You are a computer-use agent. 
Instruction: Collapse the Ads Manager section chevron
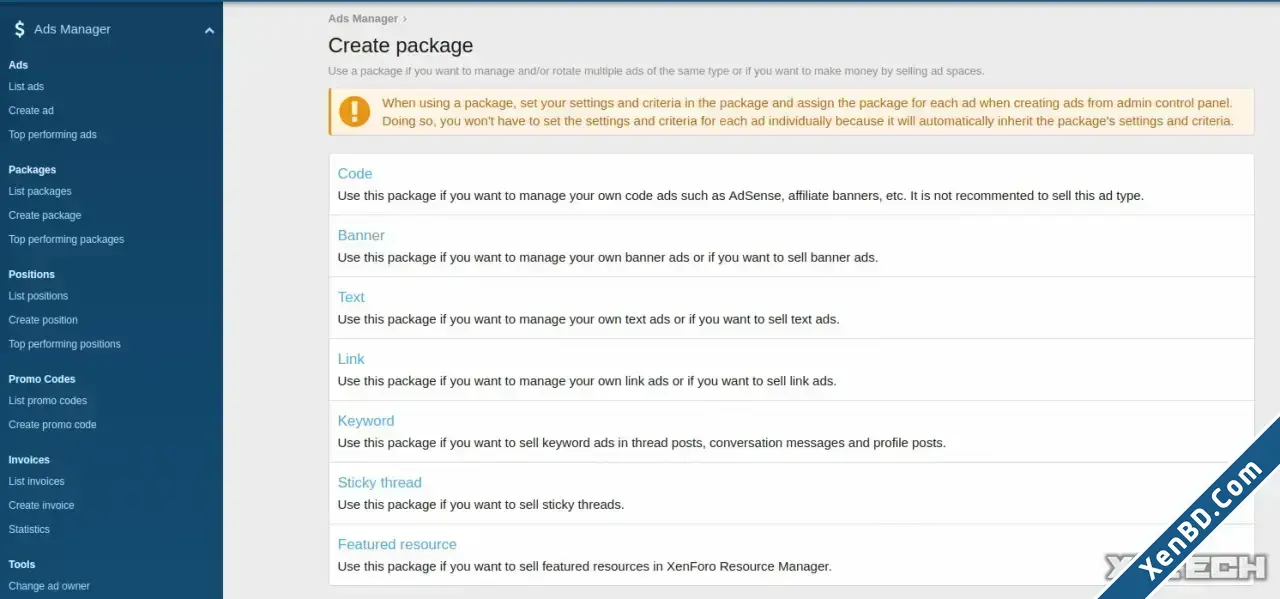(x=209, y=31)
